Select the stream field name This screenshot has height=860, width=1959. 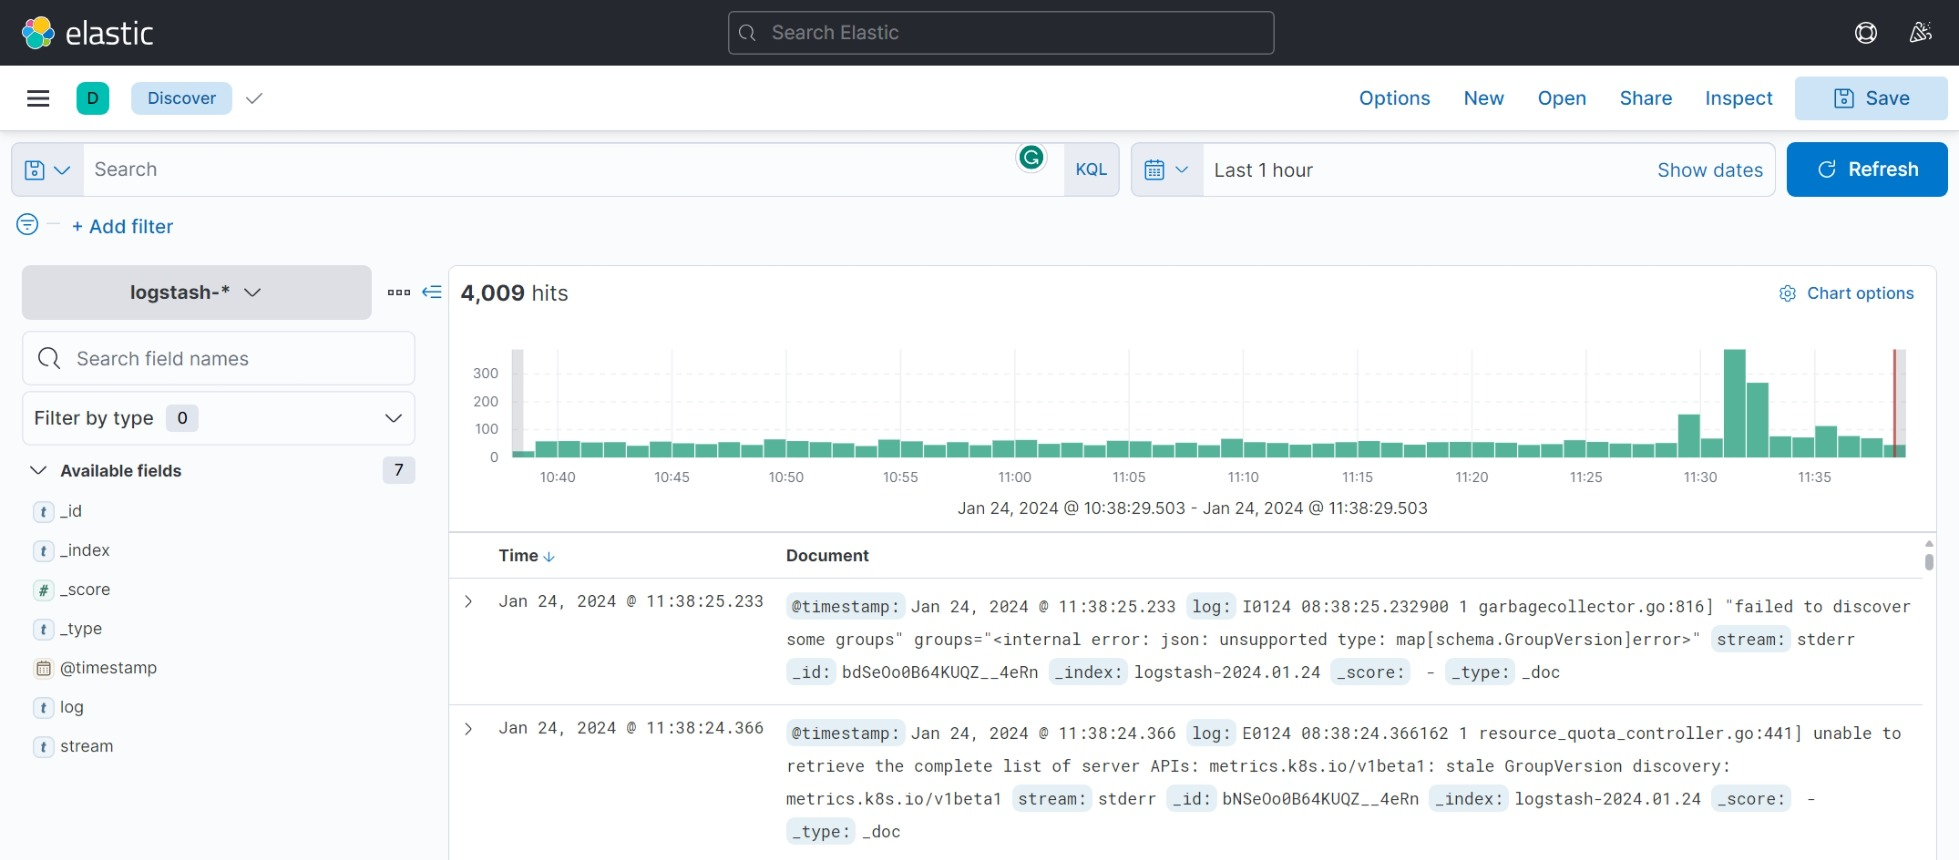(86, 747)
